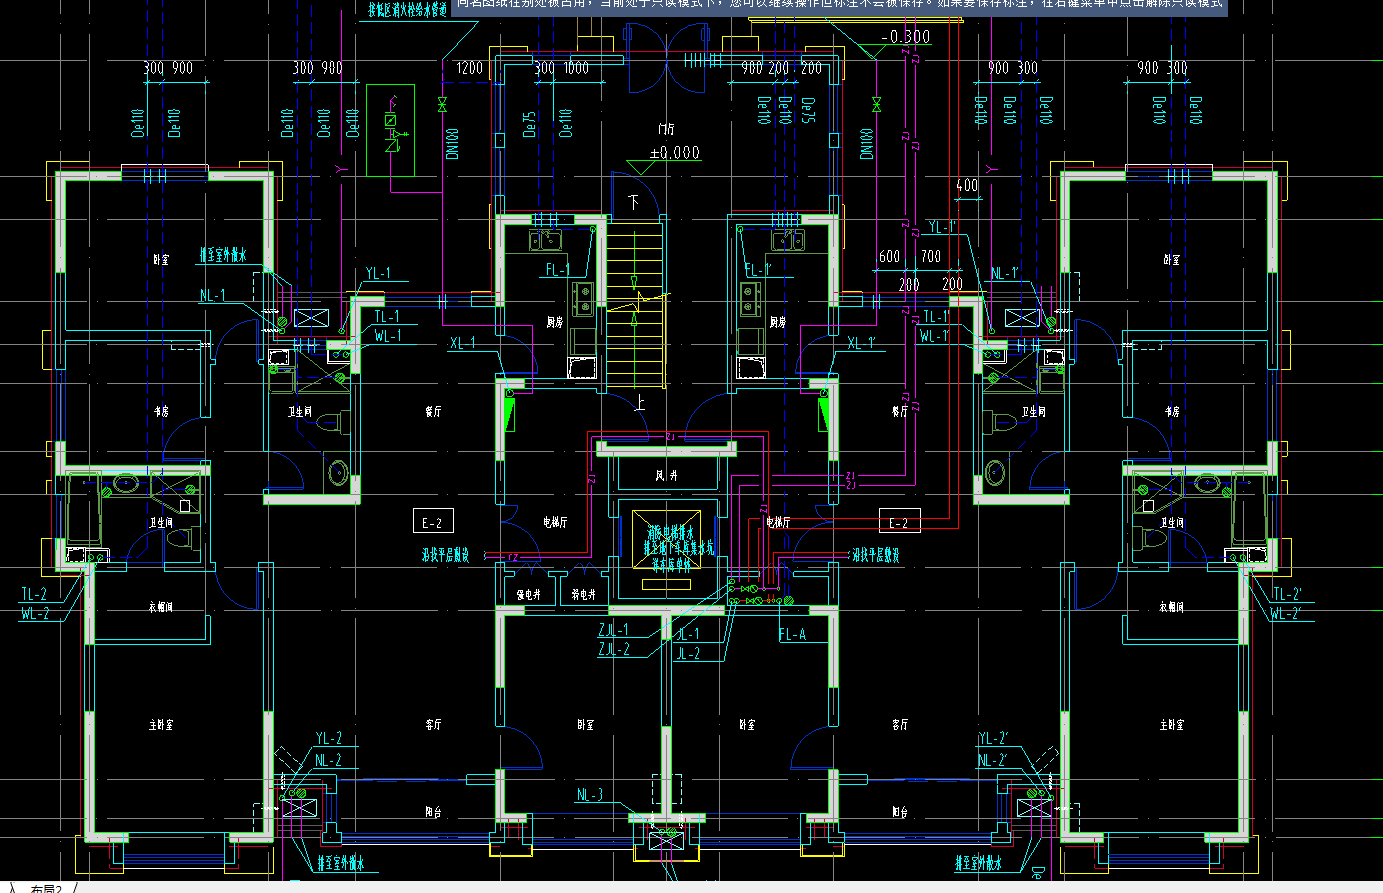Select the 弱电井 shaft label

click(x=584, y=594)
